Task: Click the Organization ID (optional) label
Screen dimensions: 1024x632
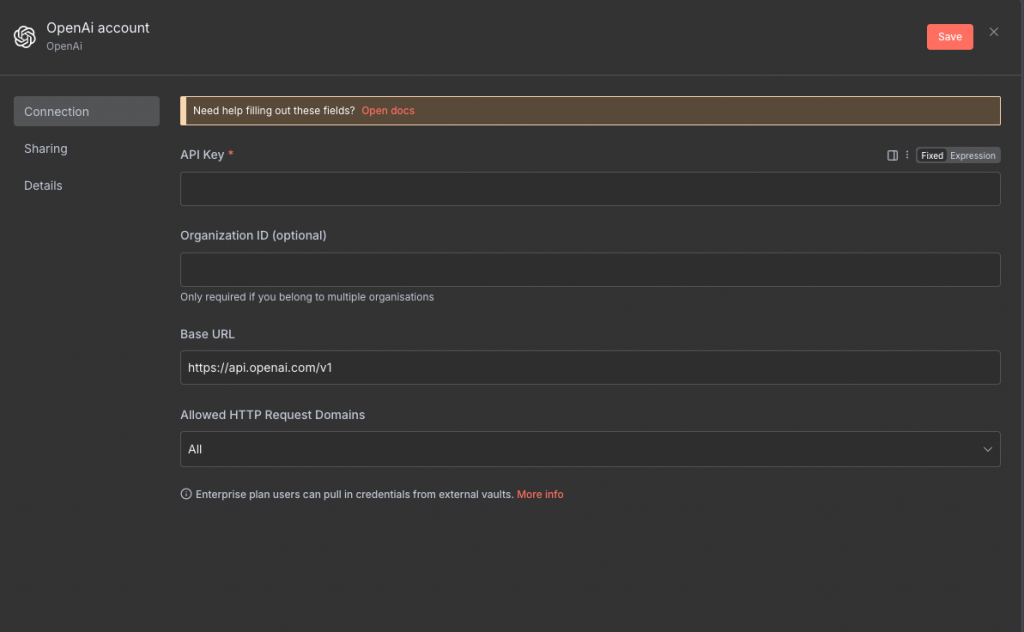Action: (253, 236)
